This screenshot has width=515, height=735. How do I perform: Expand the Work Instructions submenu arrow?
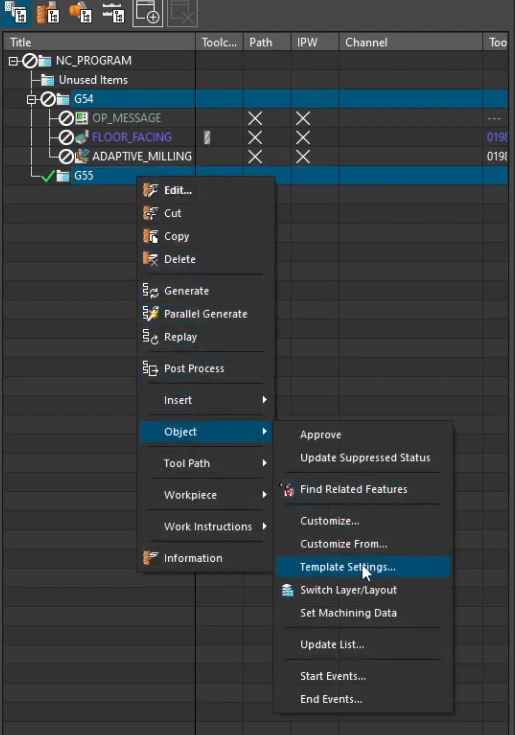264,526
